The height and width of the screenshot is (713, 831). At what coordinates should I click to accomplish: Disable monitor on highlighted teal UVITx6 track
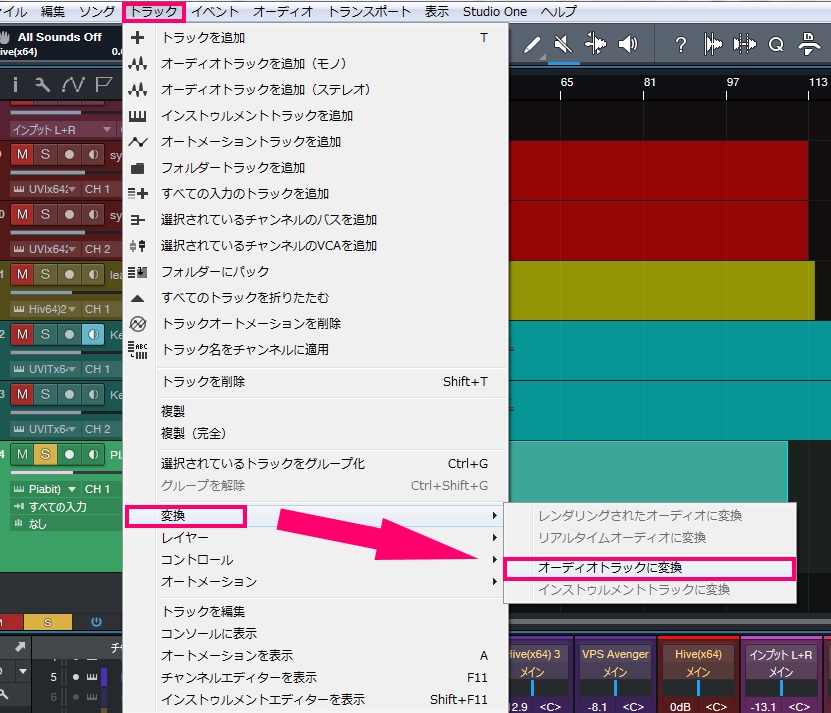(93, 334)
